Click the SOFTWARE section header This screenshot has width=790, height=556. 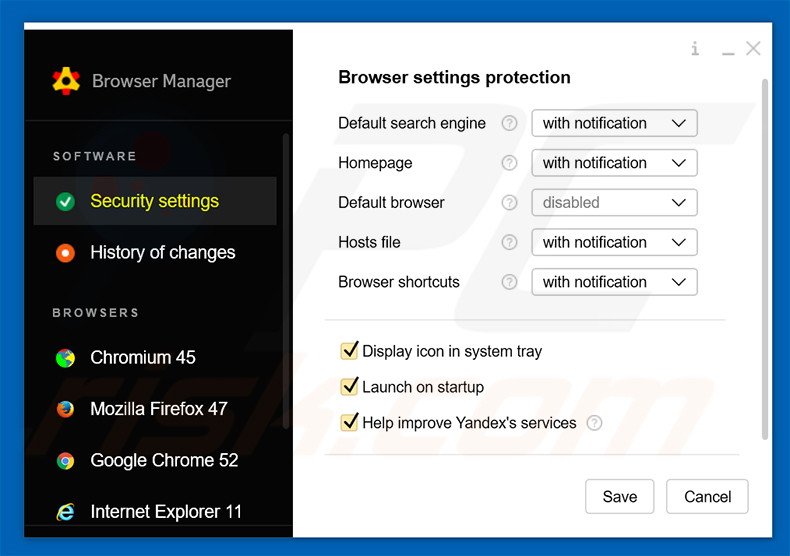pyautogui.click(x=95, y=156)
